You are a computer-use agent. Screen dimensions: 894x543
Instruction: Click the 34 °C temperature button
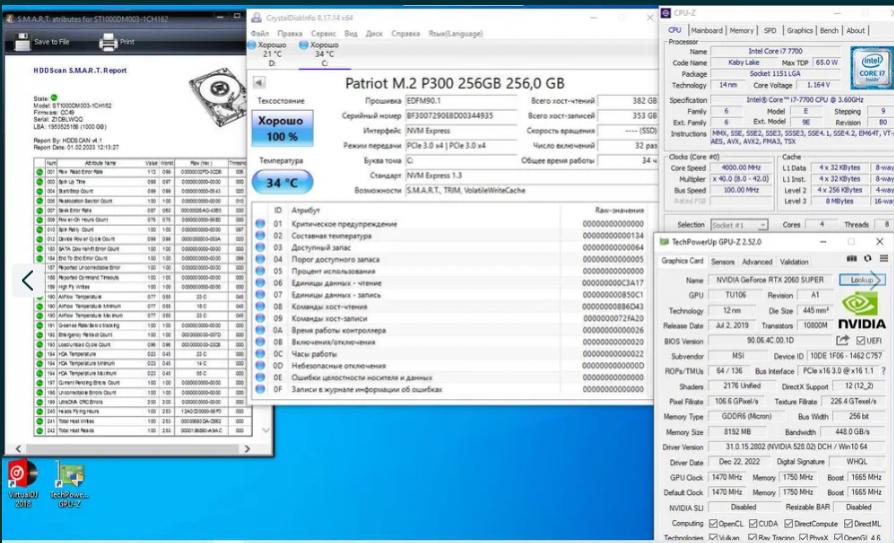point(282,183)
